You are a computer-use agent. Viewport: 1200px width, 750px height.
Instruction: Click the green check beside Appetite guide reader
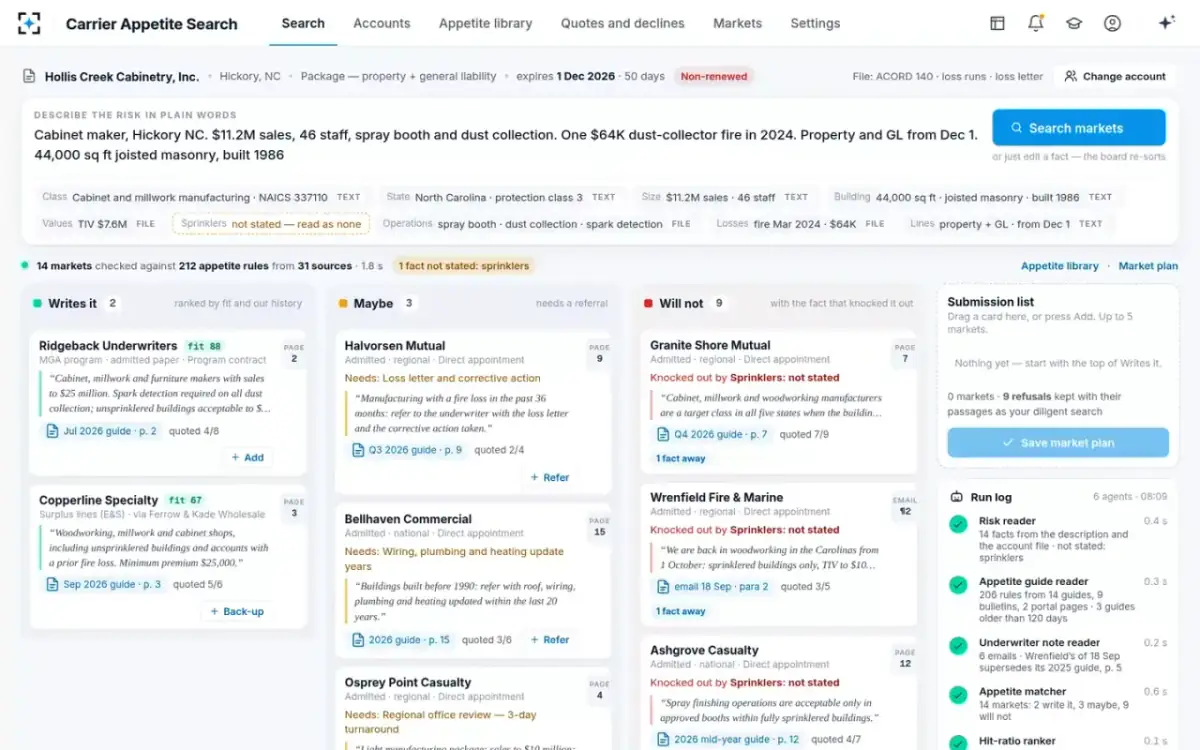pos(958,583)
